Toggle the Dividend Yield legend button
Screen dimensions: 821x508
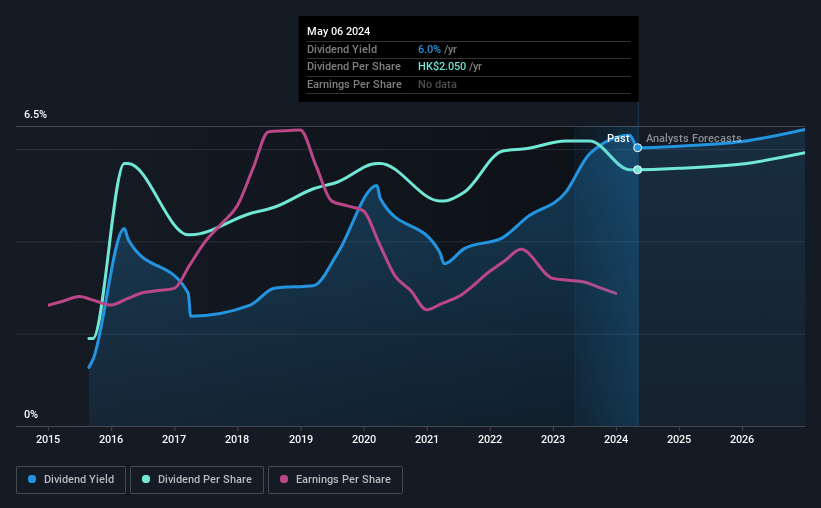[71, 480]
